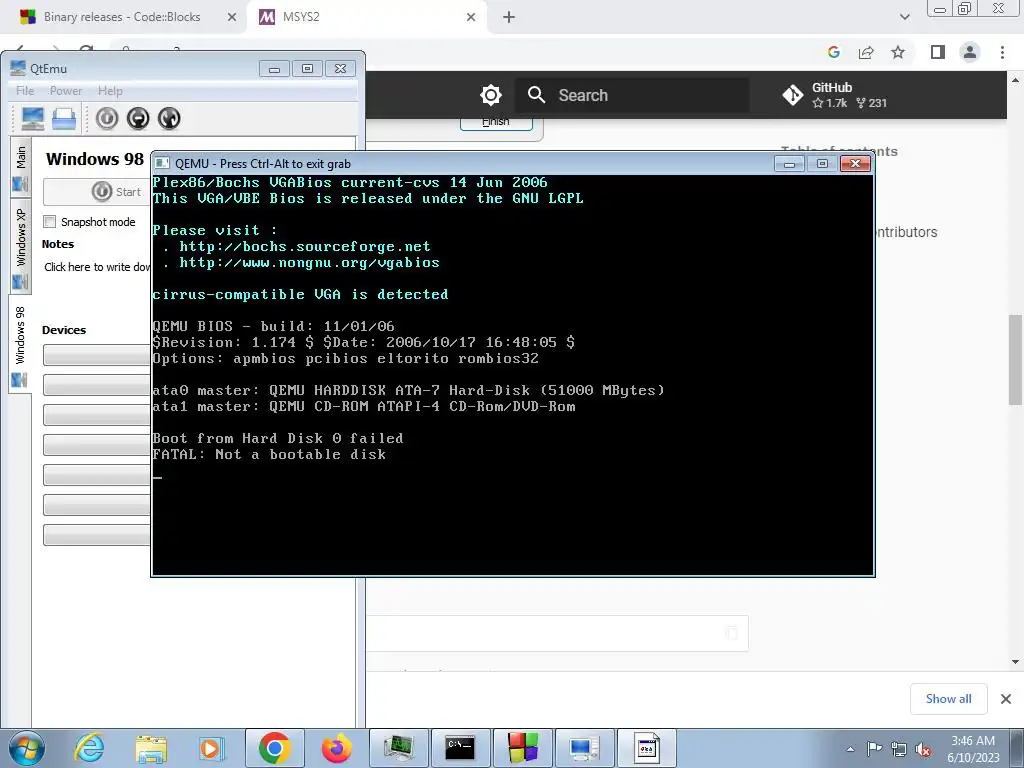Click the last device bar under Devices

point(97,535)
